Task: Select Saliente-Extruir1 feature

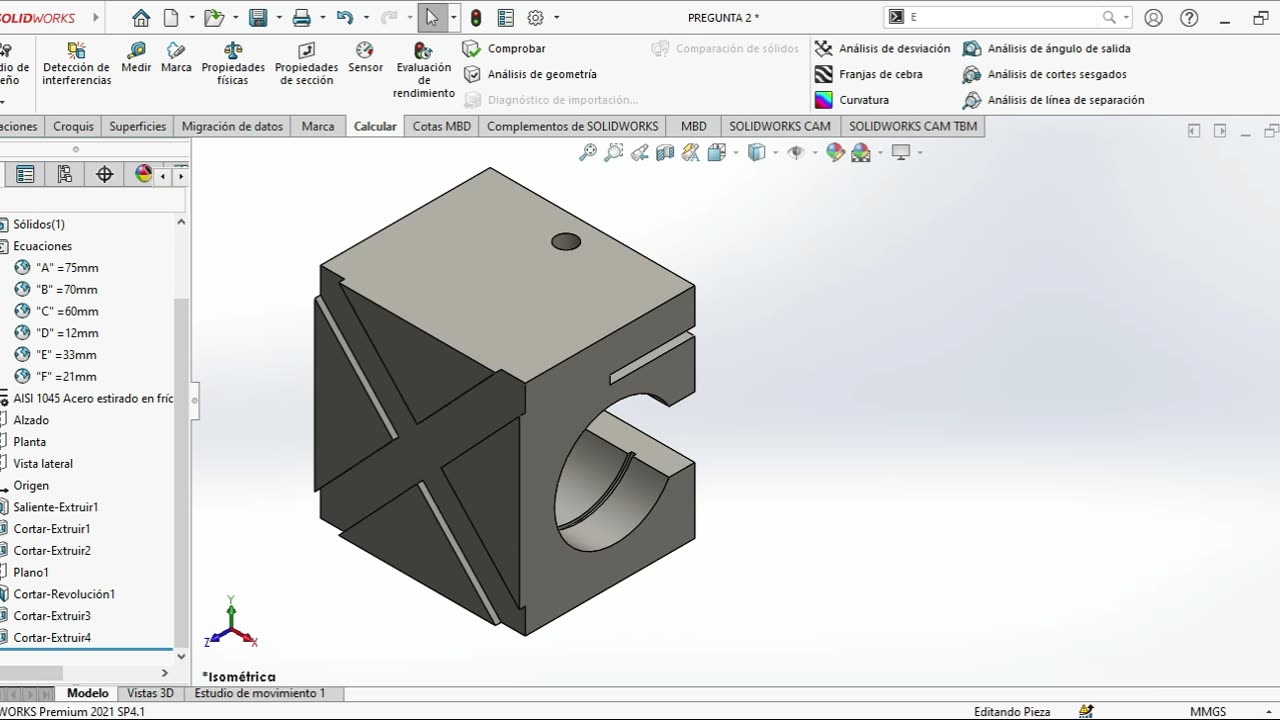Action: click(x=56, y=507)
